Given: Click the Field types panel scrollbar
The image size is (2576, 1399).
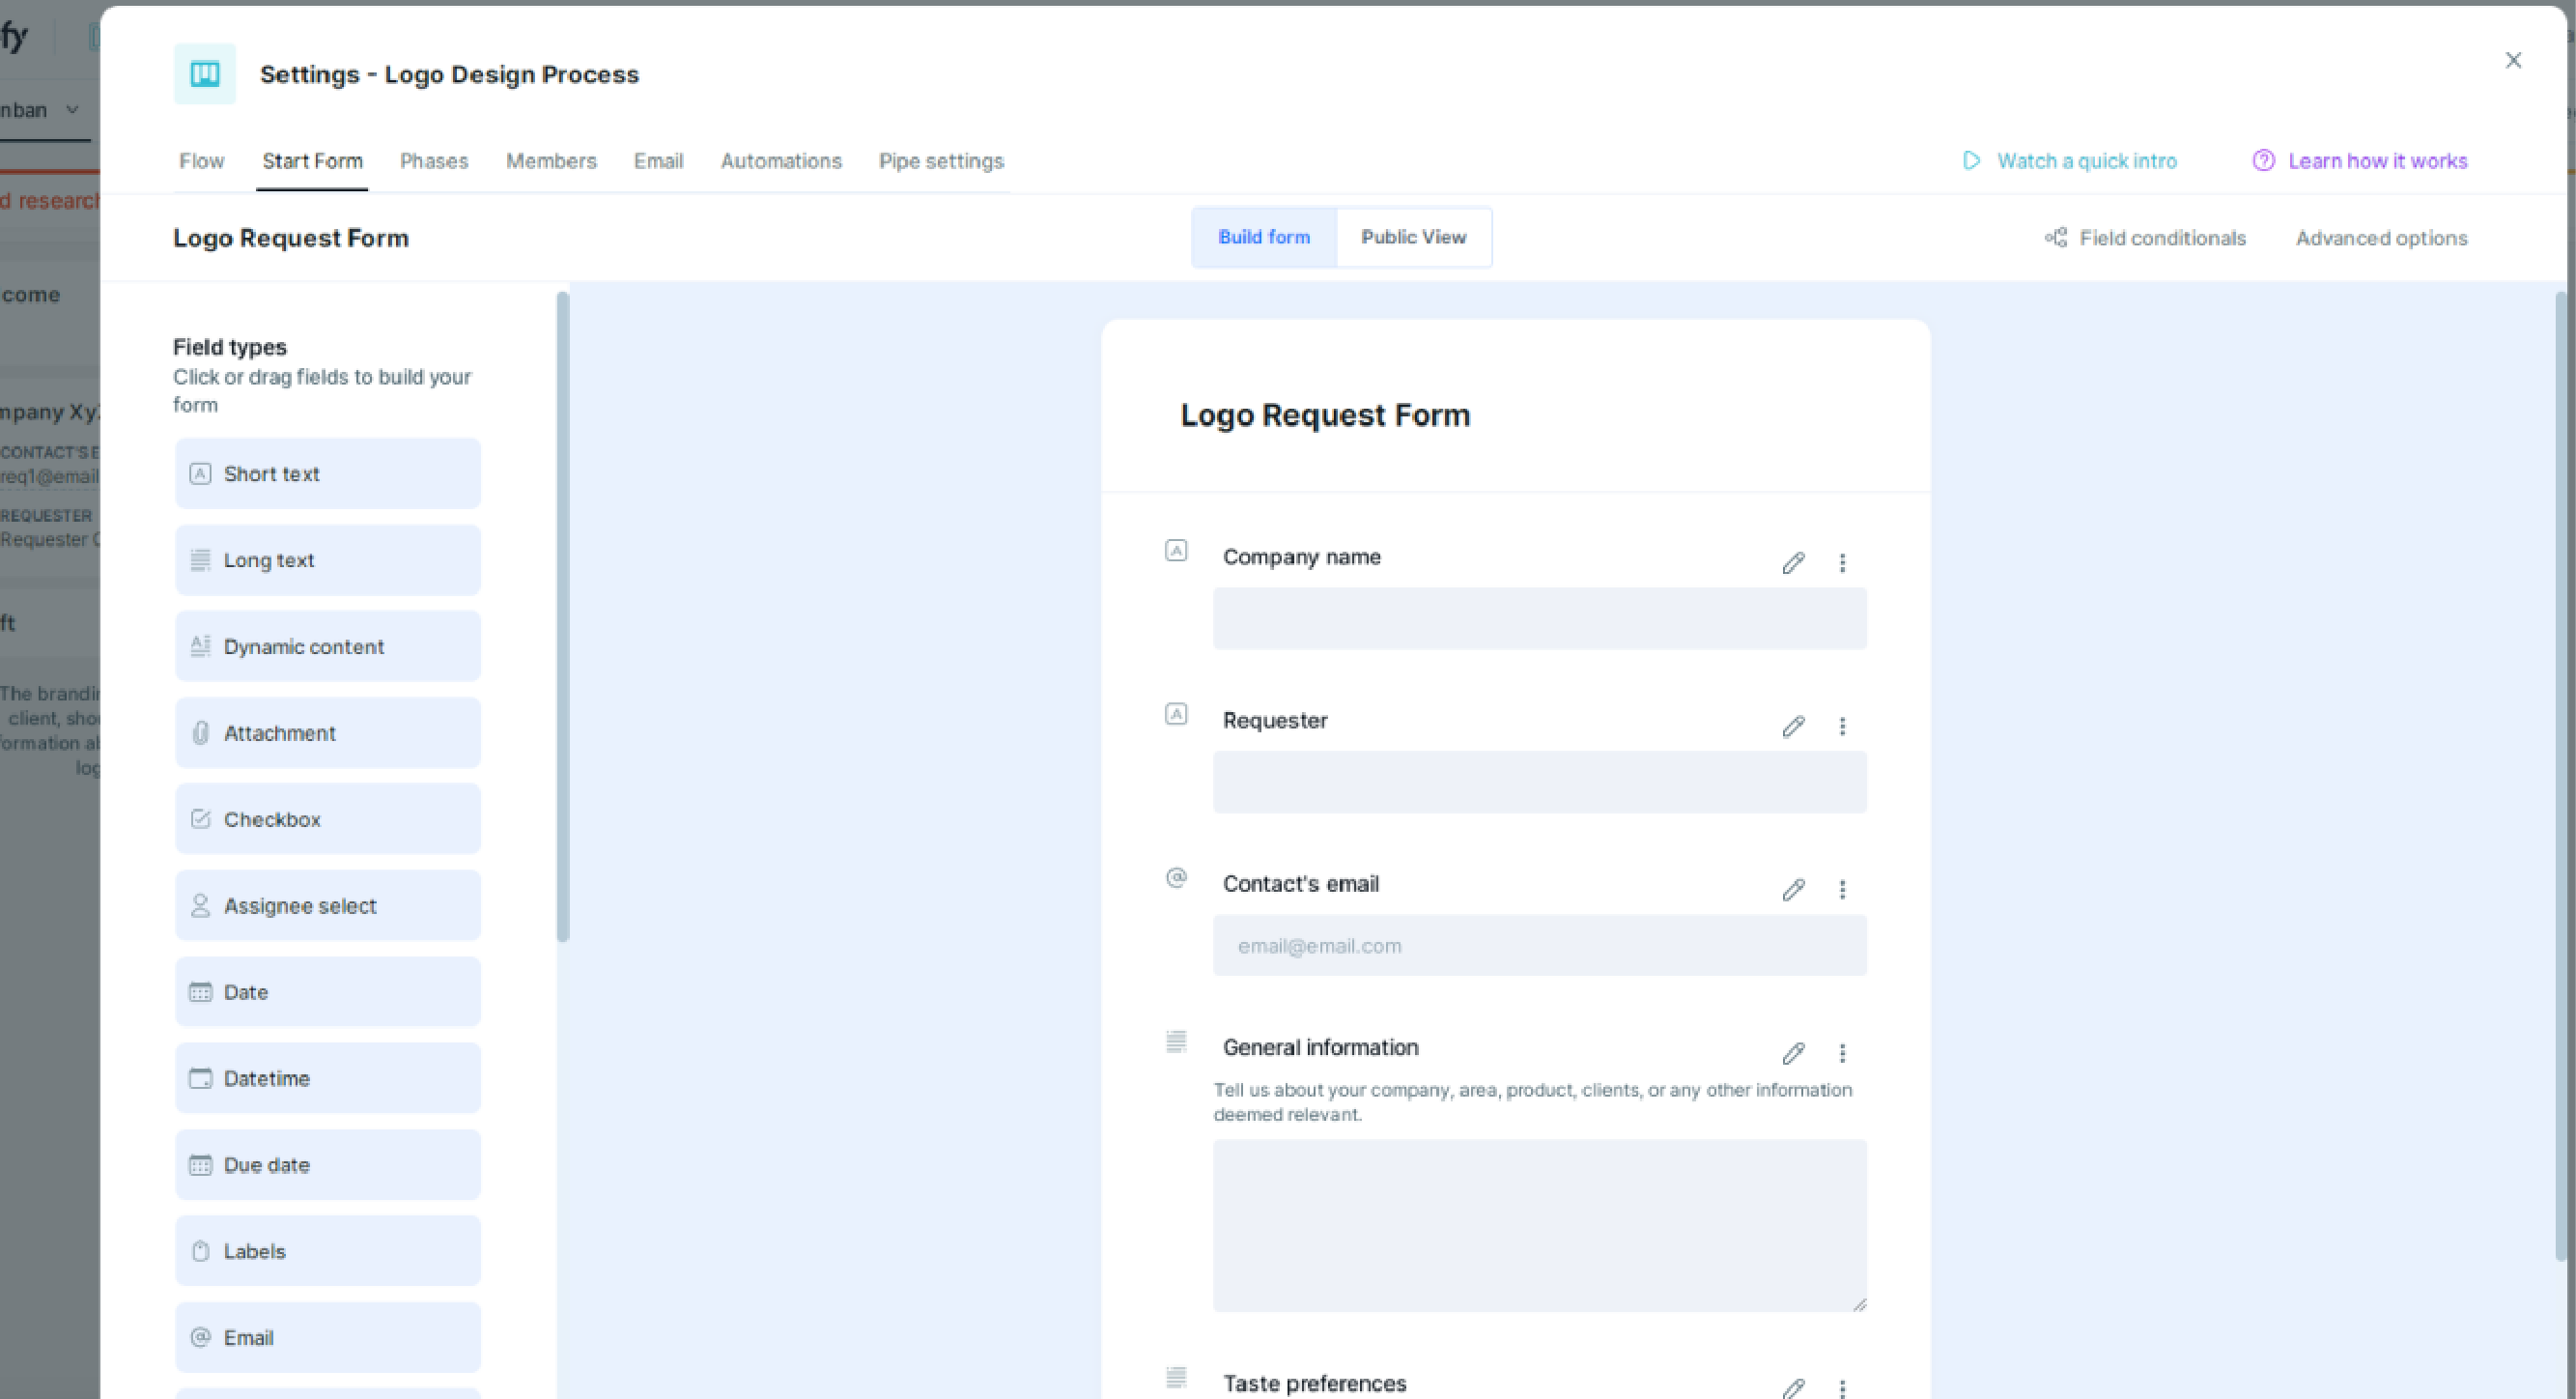Looking at the screenshot, I should 563,617.
